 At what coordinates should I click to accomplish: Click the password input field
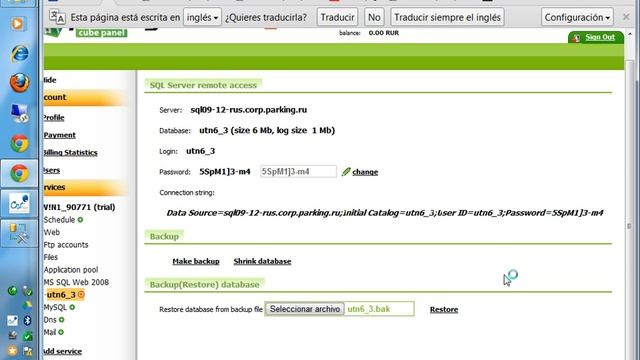point(298,171)
